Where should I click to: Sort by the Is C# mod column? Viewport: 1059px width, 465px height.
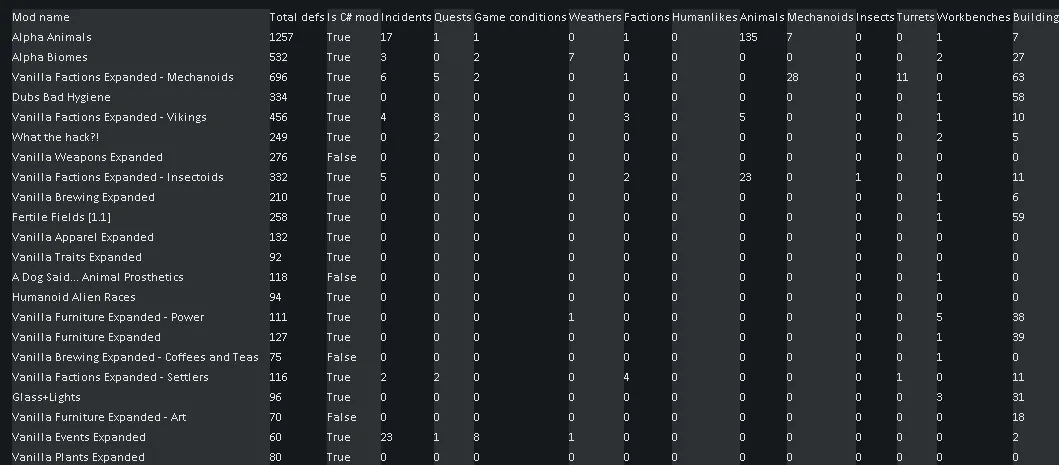point(352,17)
